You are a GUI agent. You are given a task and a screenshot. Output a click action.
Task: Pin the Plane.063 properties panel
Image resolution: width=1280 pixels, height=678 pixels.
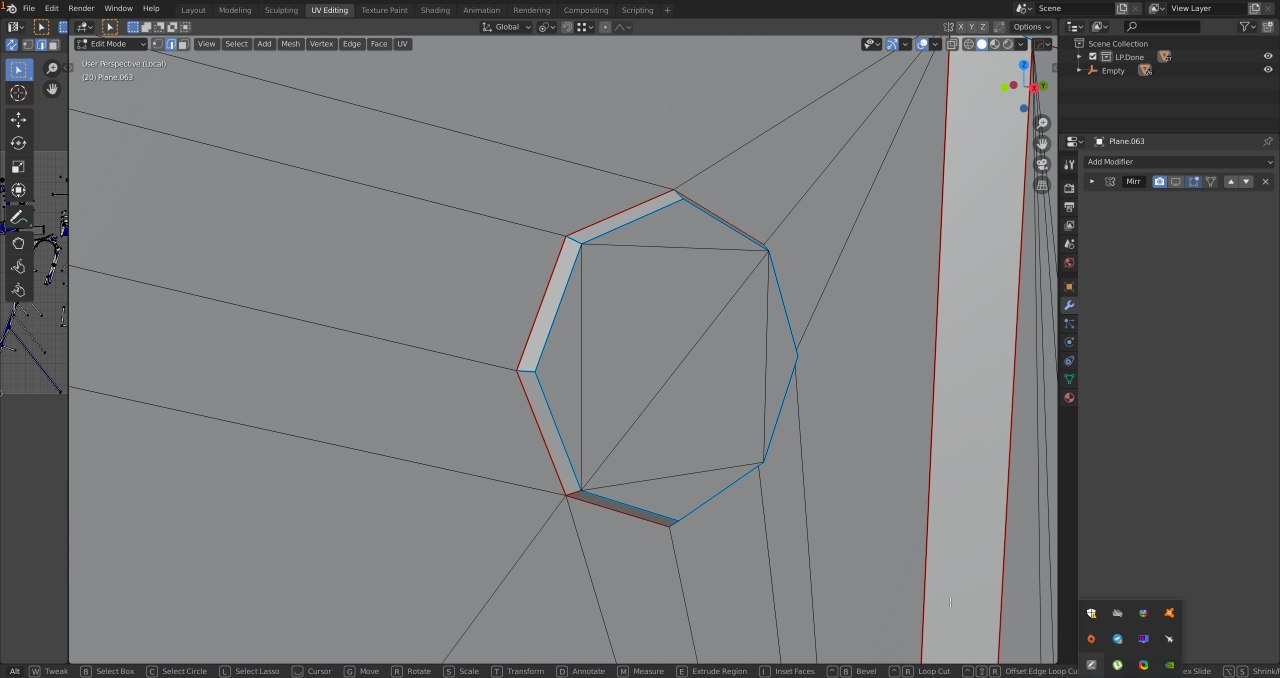pyautogui.click(x=1268, y=141)
